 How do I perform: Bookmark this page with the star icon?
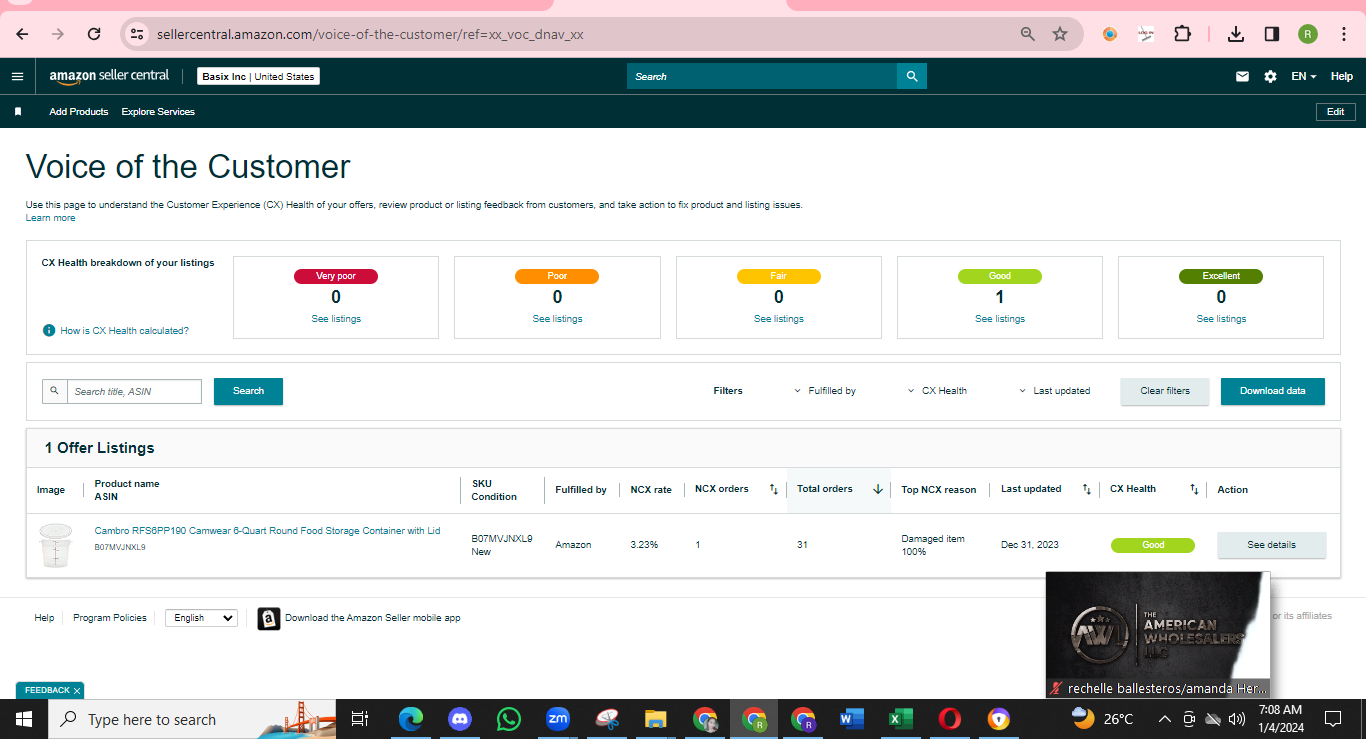tap(1060, 34)
